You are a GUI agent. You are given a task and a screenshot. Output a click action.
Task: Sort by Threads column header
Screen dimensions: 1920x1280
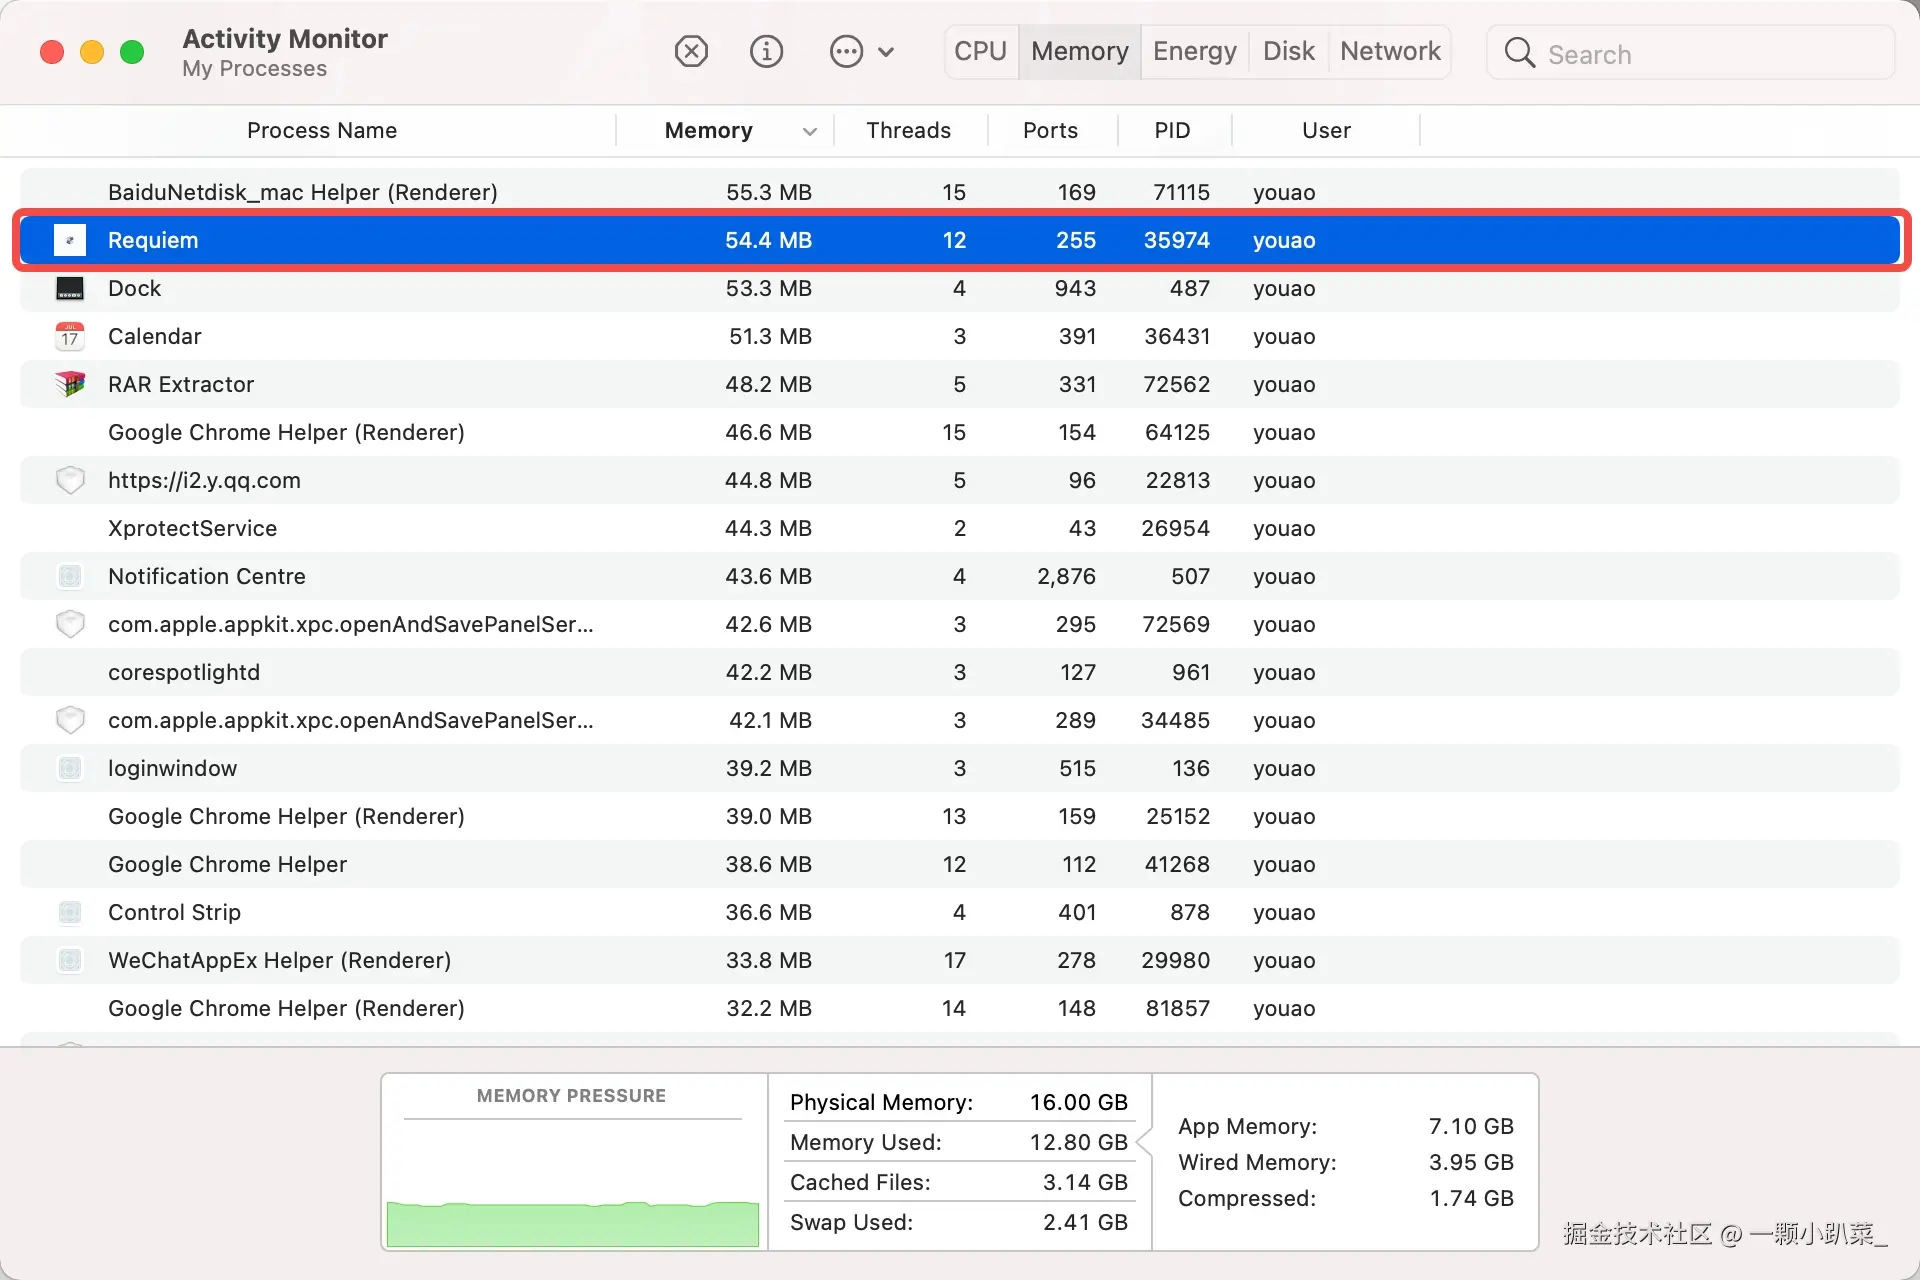[908, 131]
